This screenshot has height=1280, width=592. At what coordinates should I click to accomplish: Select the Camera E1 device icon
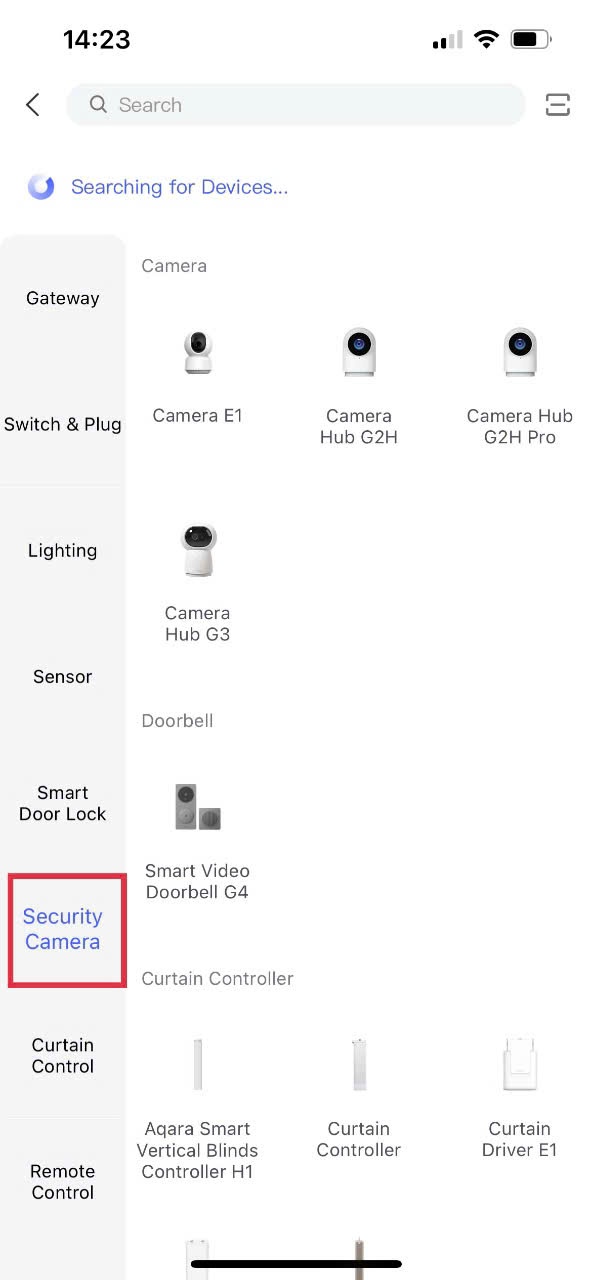tap(197, 350)
